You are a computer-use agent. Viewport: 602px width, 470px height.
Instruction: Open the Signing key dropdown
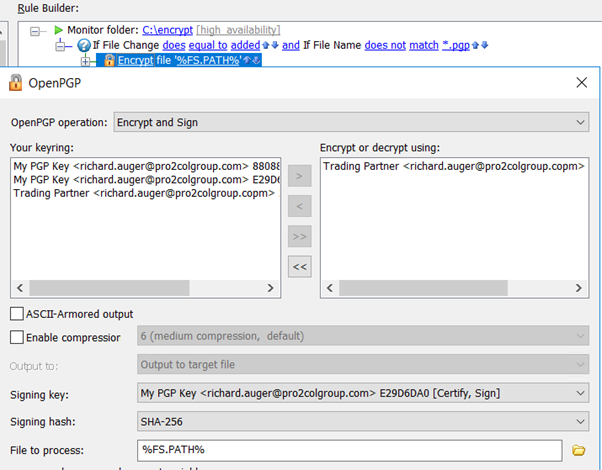click(363, 393)
